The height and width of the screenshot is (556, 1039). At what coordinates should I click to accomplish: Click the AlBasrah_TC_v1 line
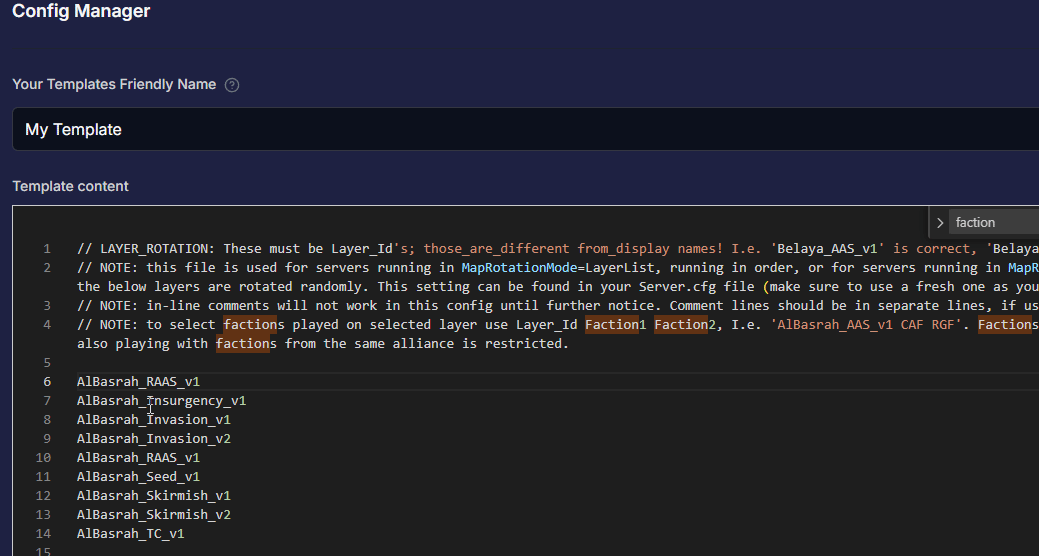pos(131,533)
